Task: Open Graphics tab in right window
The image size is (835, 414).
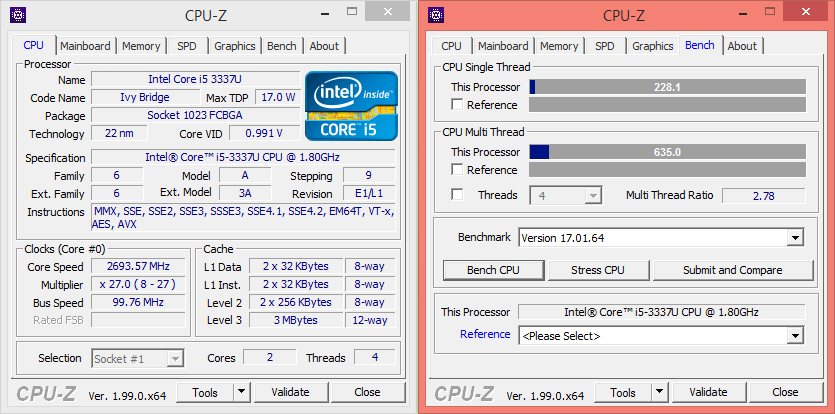Action: tap(653, 46)
